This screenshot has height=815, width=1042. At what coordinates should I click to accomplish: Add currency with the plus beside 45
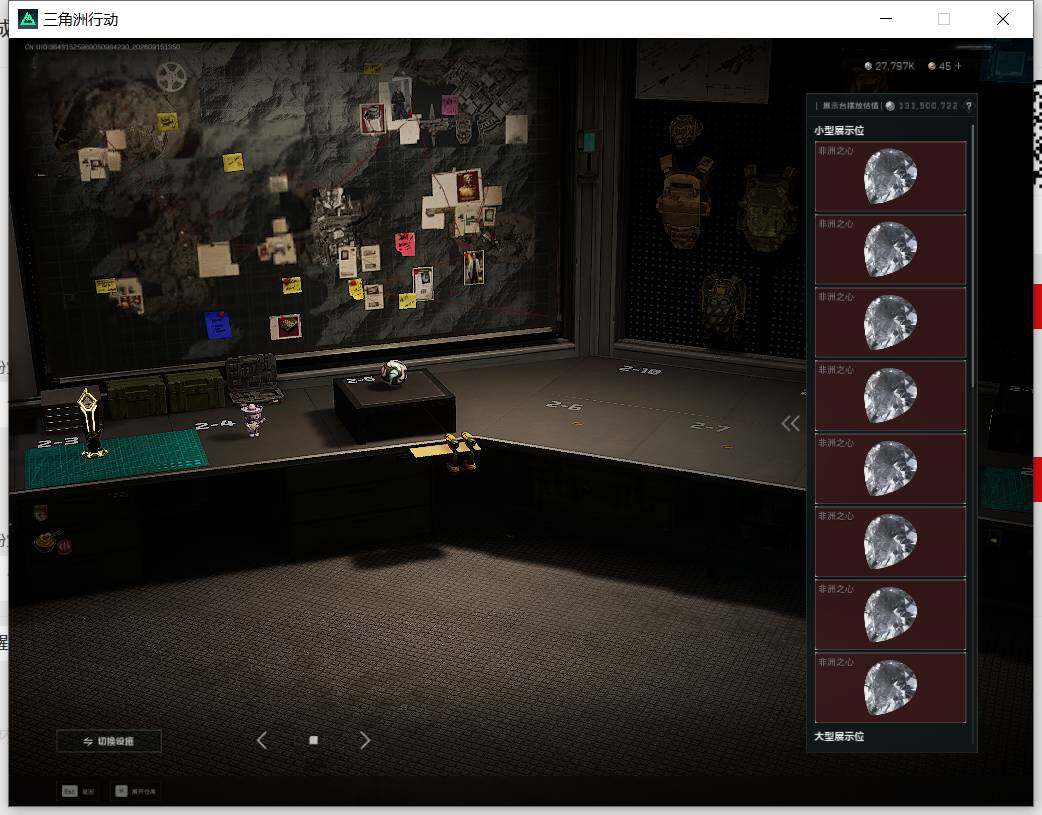958,66
